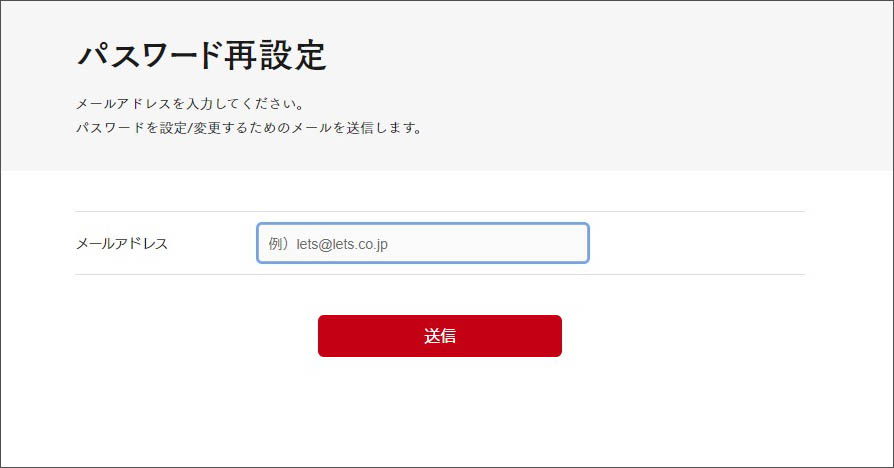The height and width of the screenshot is (468, 894).
Task: Send the password reset email request
Action: [440, 336]
